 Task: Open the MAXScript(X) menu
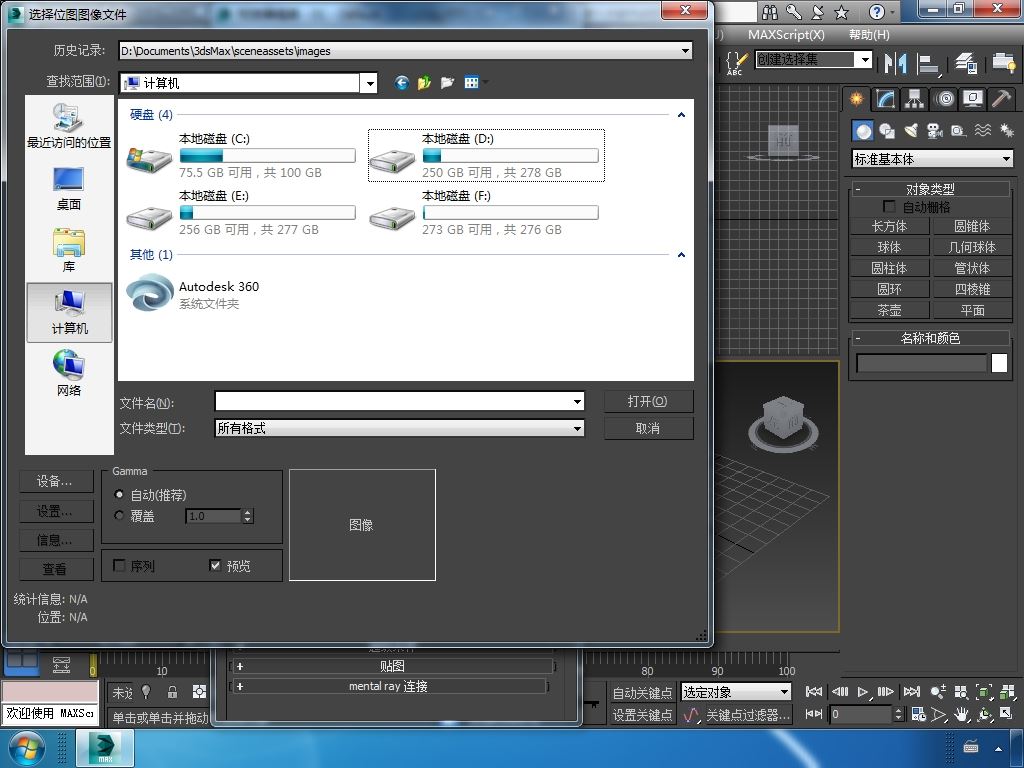pos(786,35)
